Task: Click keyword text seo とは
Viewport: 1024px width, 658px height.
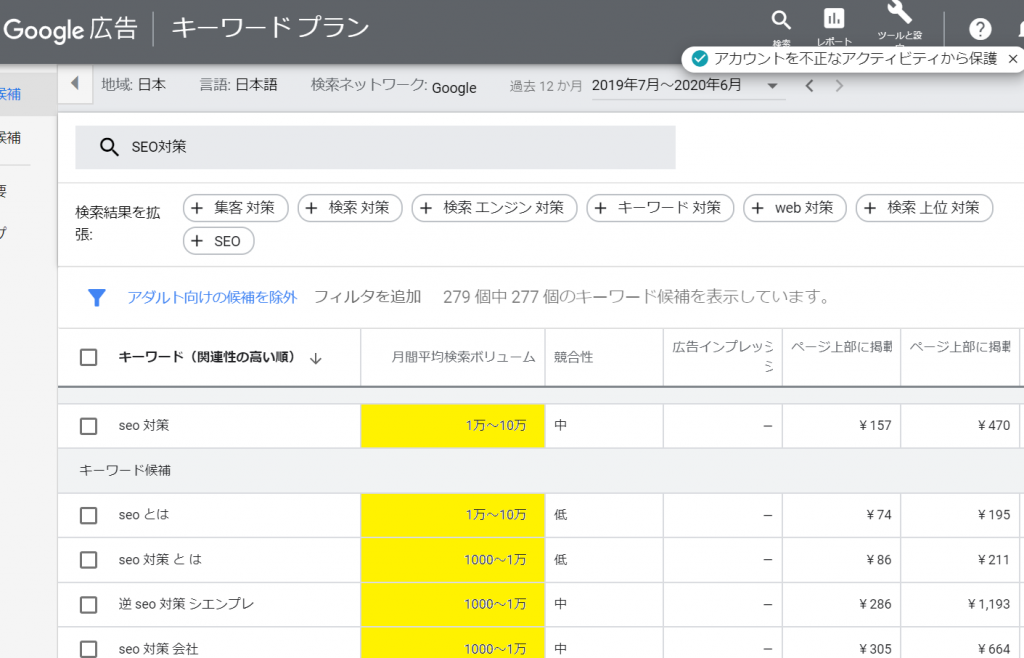Action: [x=144, y=515]
